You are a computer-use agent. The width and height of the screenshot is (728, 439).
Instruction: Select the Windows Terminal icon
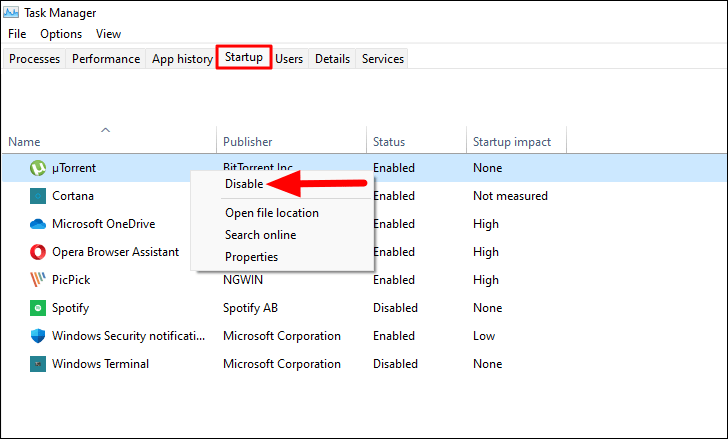click(x=38, y=364)
